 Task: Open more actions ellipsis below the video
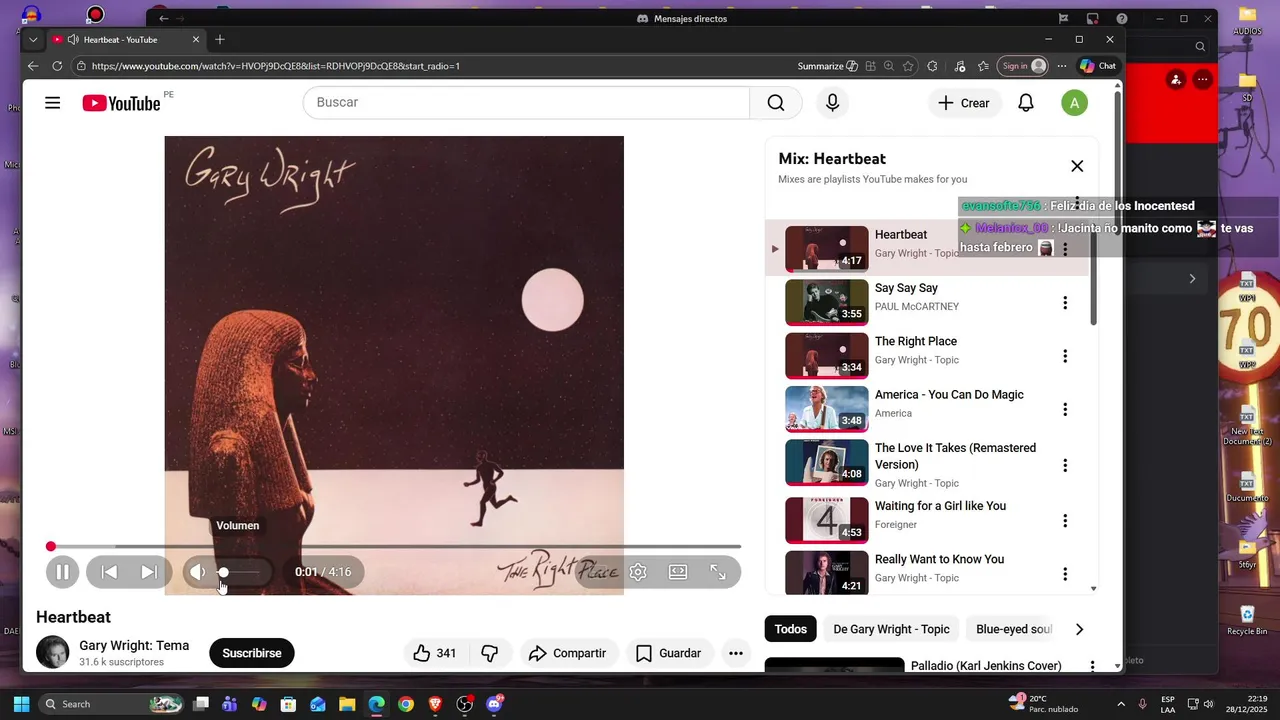[736, 653]
